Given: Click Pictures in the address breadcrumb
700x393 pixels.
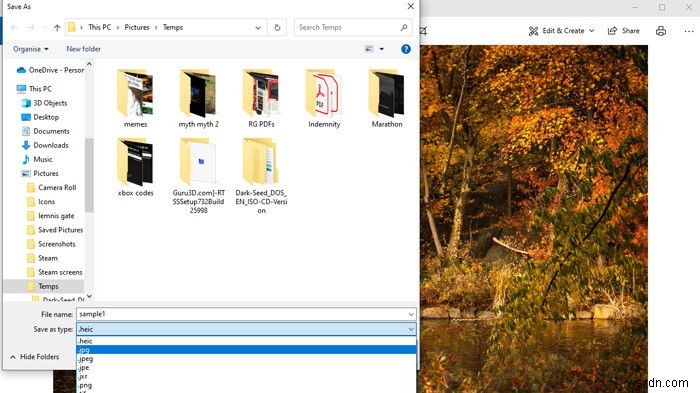Looking at the screenshot, I should tap(137, 27).
